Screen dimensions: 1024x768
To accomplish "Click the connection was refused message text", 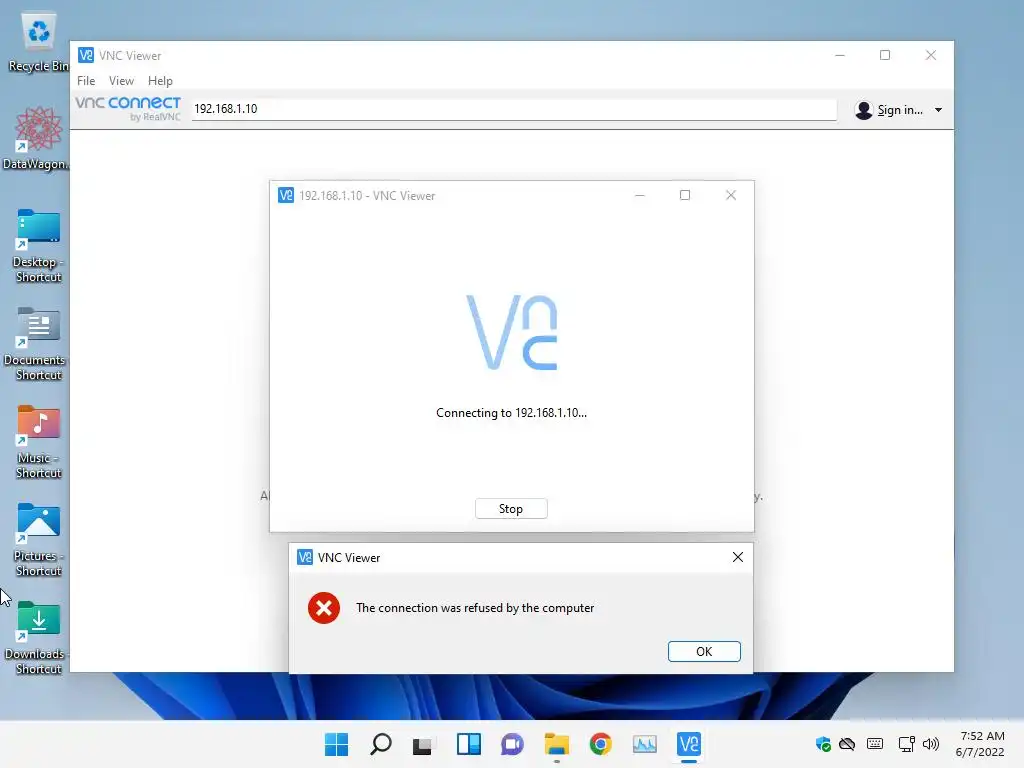I will (x=475, y=608).
